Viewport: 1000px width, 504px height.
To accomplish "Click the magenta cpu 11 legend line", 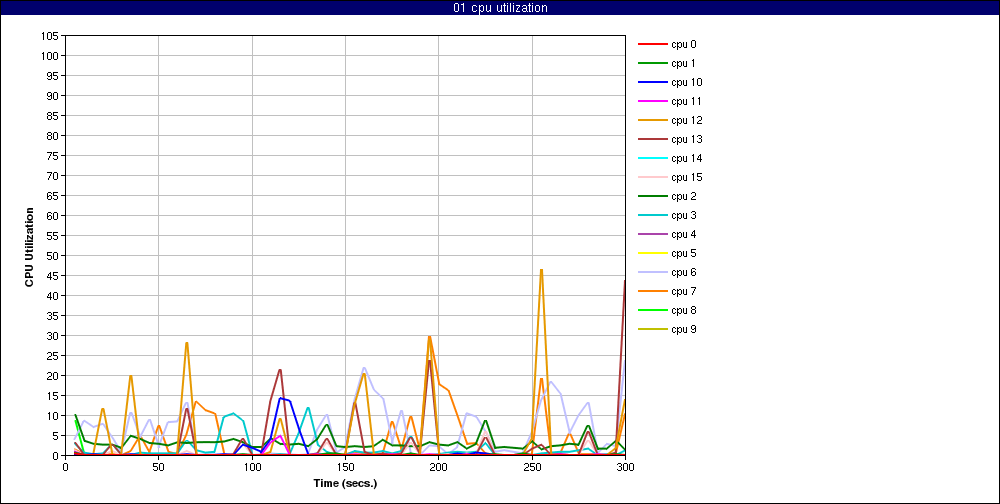I will tap(652, 101).
